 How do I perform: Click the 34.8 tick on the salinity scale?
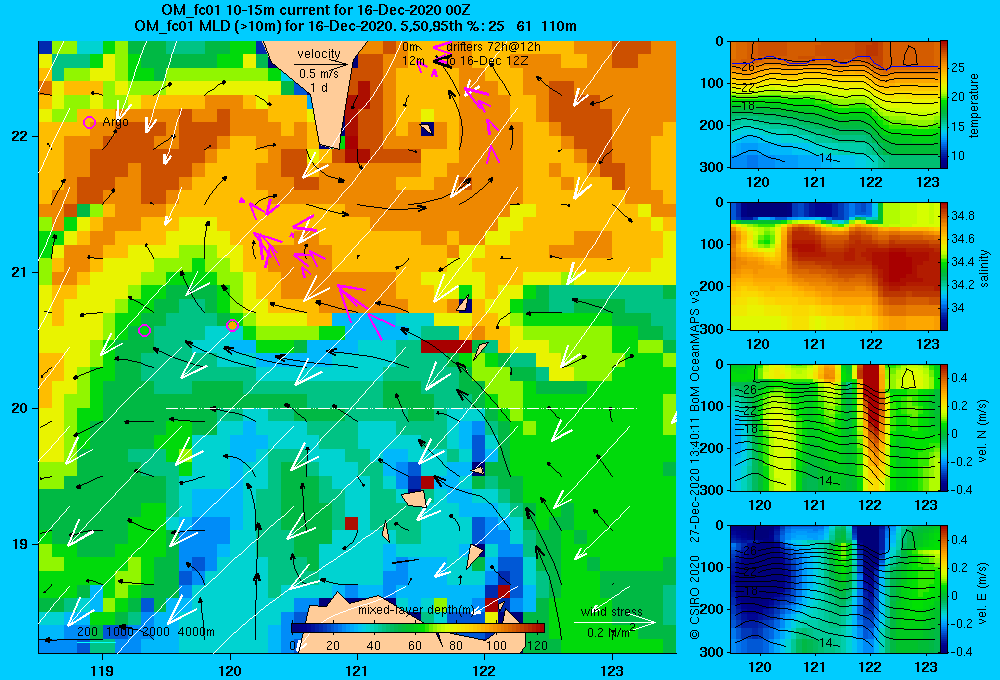tap(963, 216)
